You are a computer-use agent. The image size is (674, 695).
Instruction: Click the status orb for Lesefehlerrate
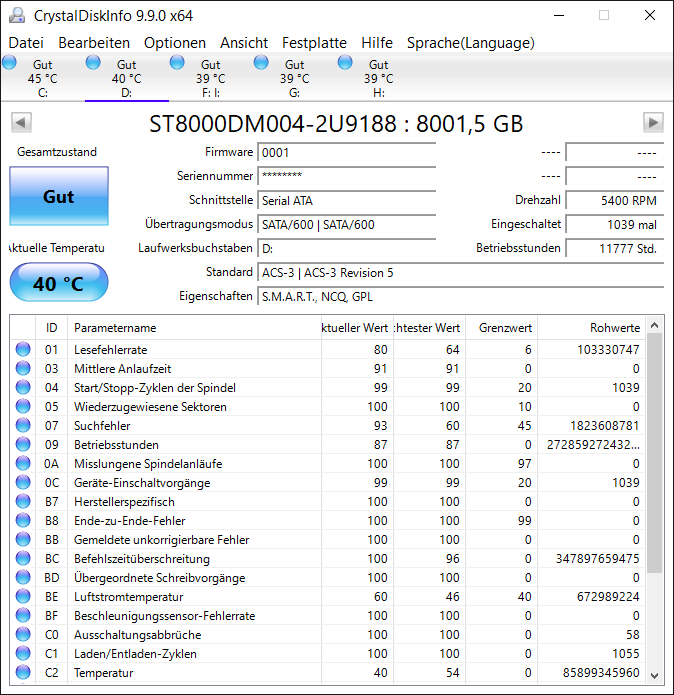coord(23,349)
